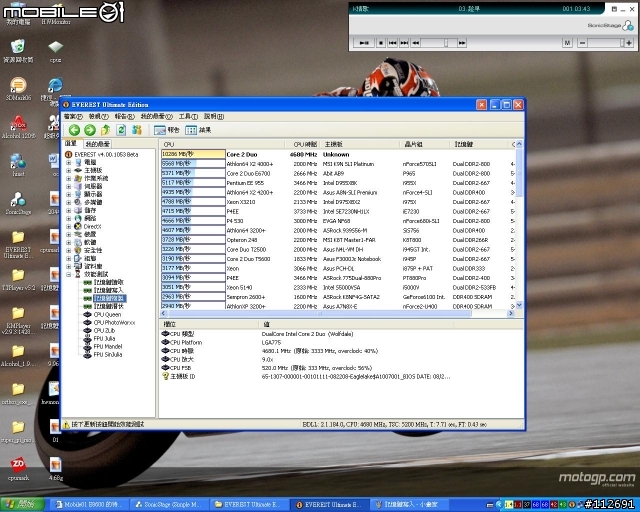Open the 報告(R) menu

[124, 116]
